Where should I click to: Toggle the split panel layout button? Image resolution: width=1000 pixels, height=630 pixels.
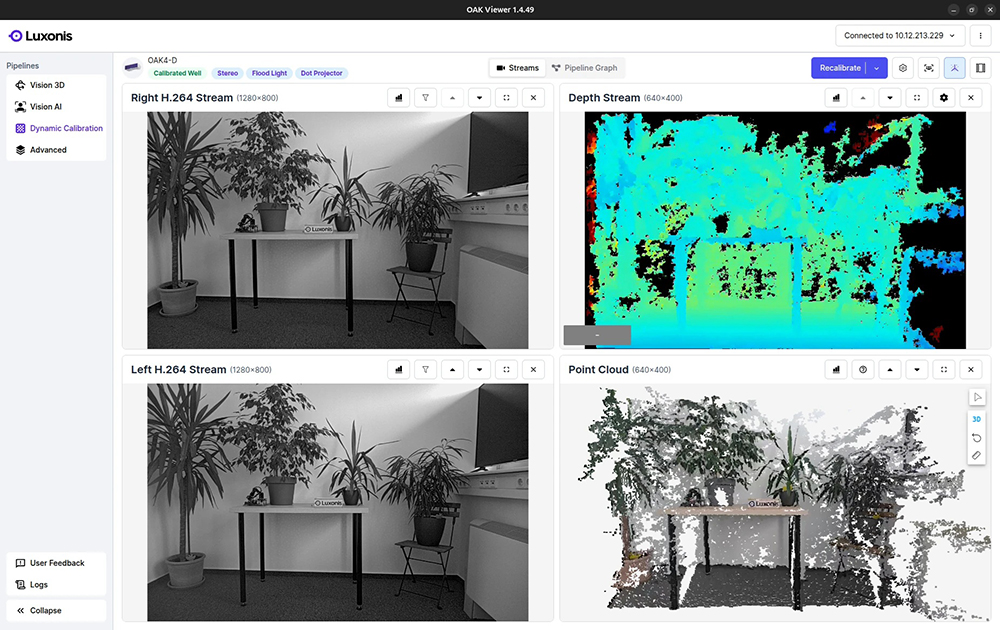pos(980,68)
